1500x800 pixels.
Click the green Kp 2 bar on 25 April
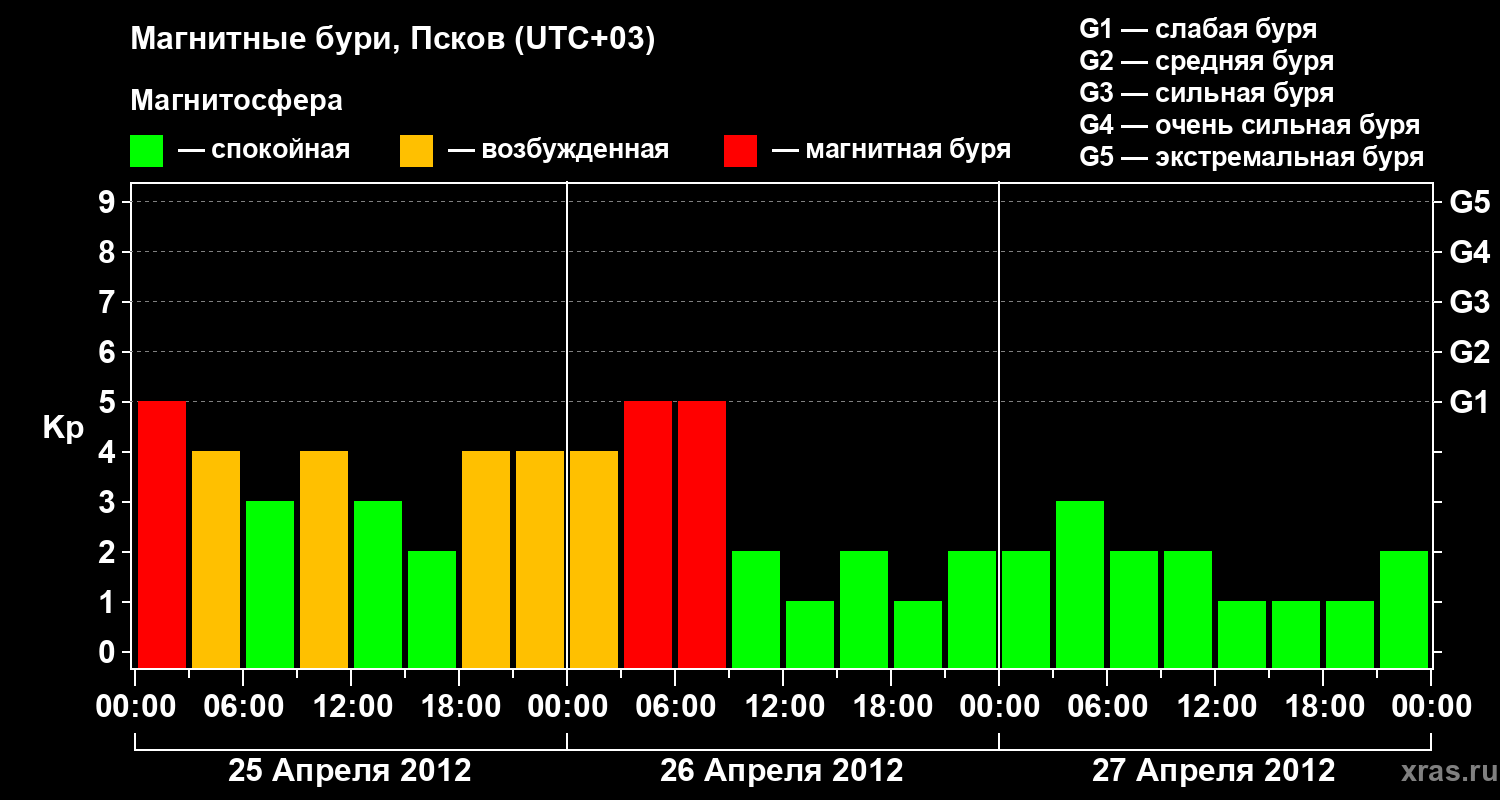[432, 609]
